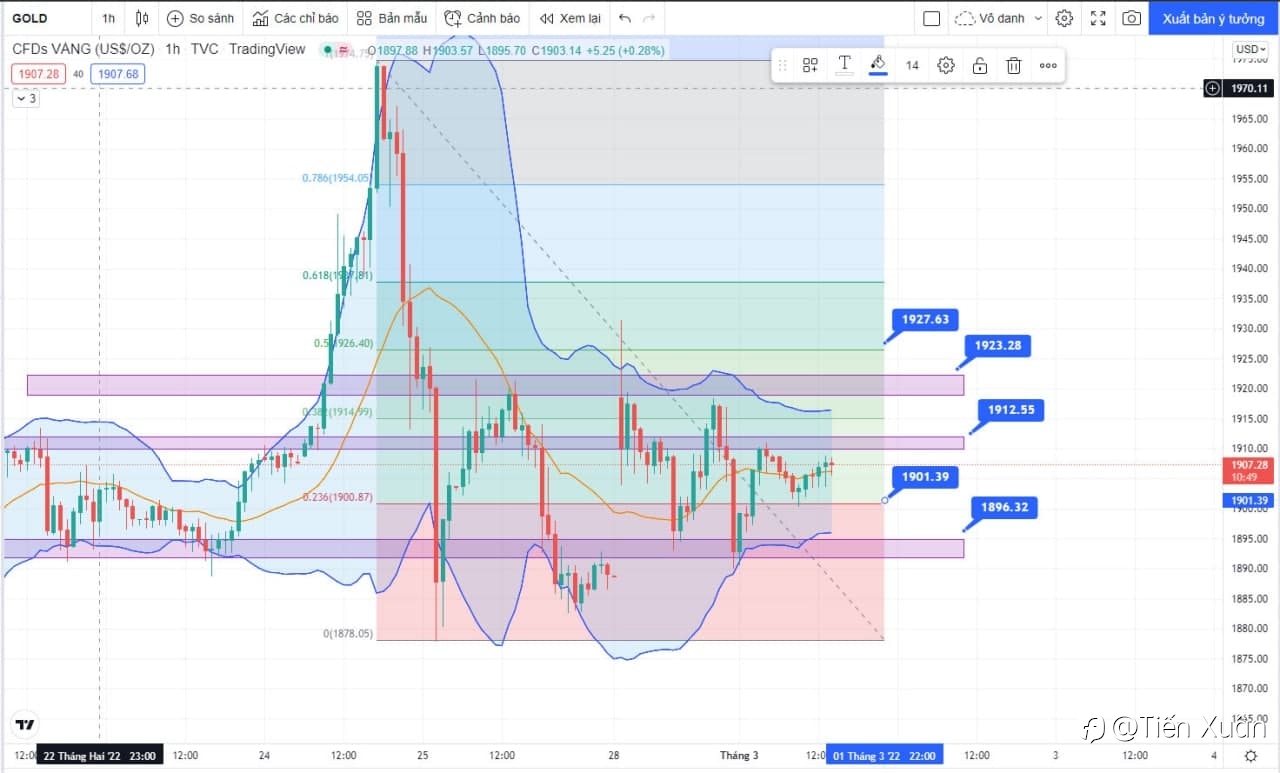
Task: Click plus icon next to 1970.11 price
Action: (x=1213, y=88)
